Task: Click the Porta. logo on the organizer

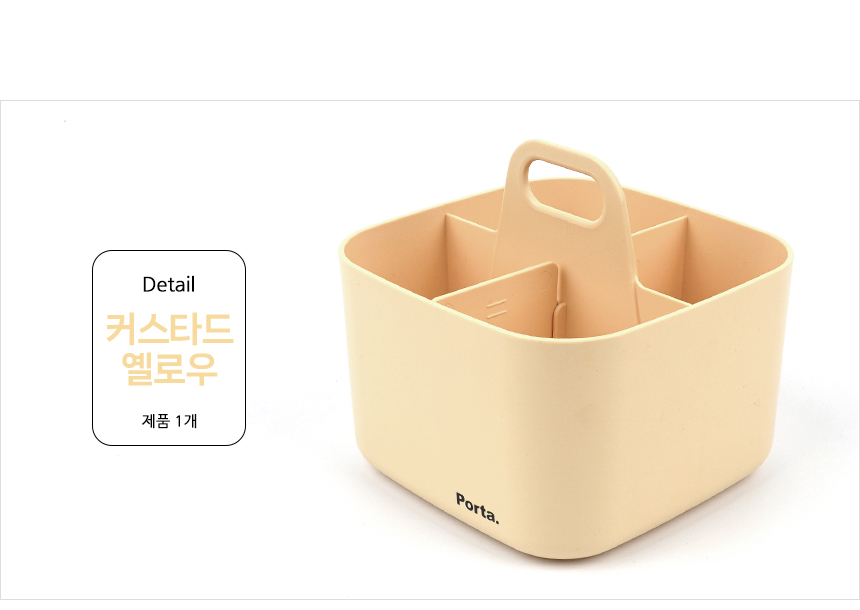Action: (x=478, y=509)
